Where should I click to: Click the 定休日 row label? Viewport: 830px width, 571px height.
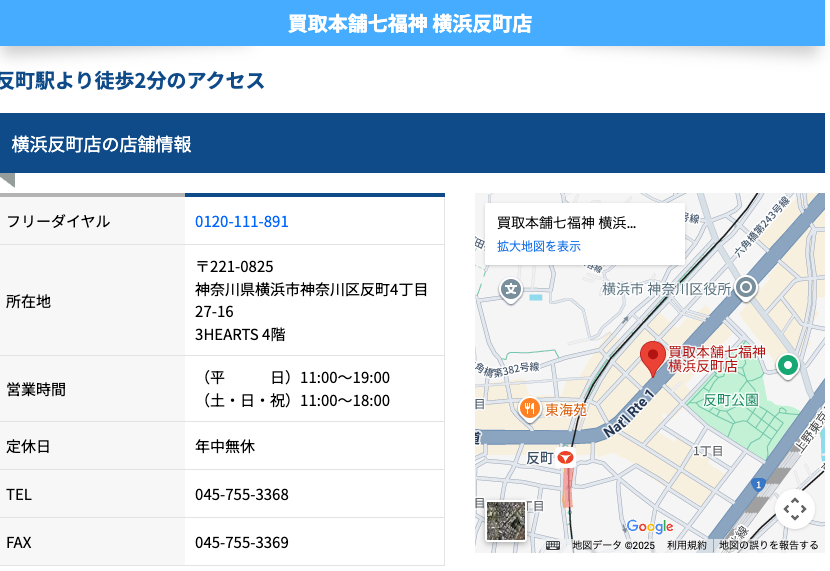(x=29, y=446)
